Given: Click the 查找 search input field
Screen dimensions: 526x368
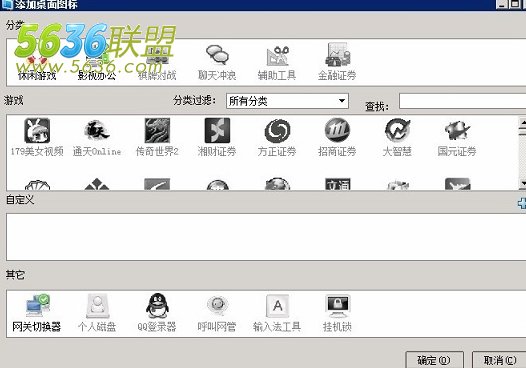Looking at the screenshot, I should point(463,101).
